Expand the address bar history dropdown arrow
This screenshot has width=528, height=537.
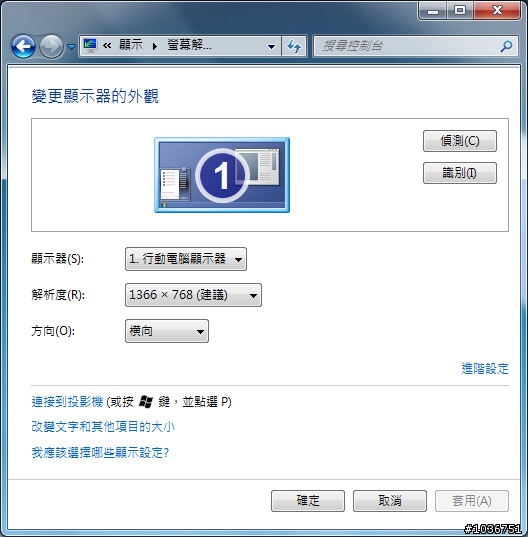271,46
